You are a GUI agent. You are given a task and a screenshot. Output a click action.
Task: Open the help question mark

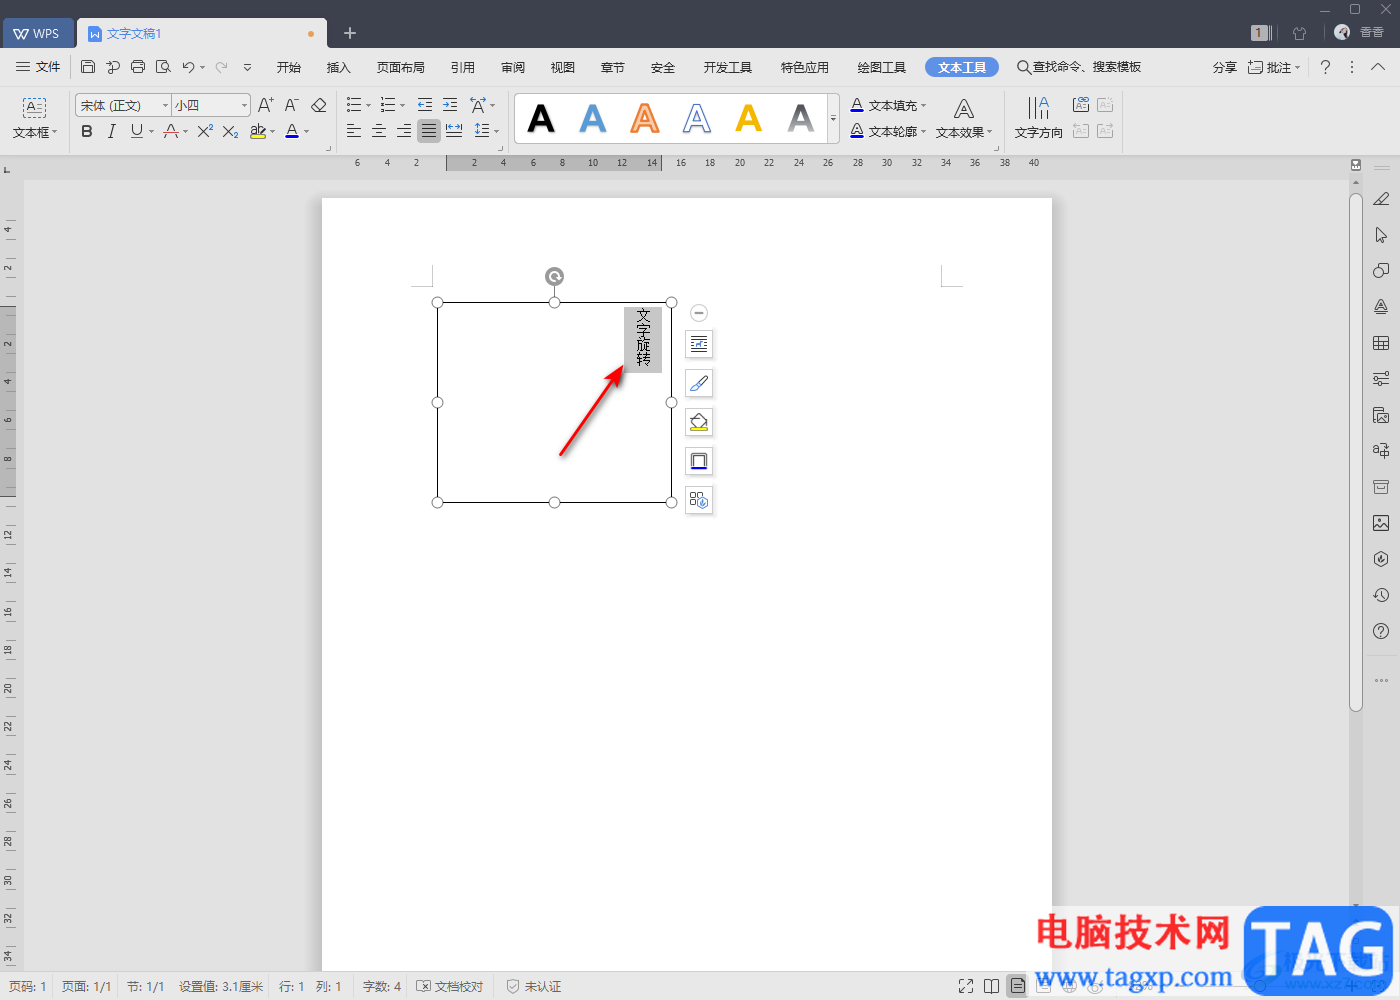click(x=1325, y=67)
